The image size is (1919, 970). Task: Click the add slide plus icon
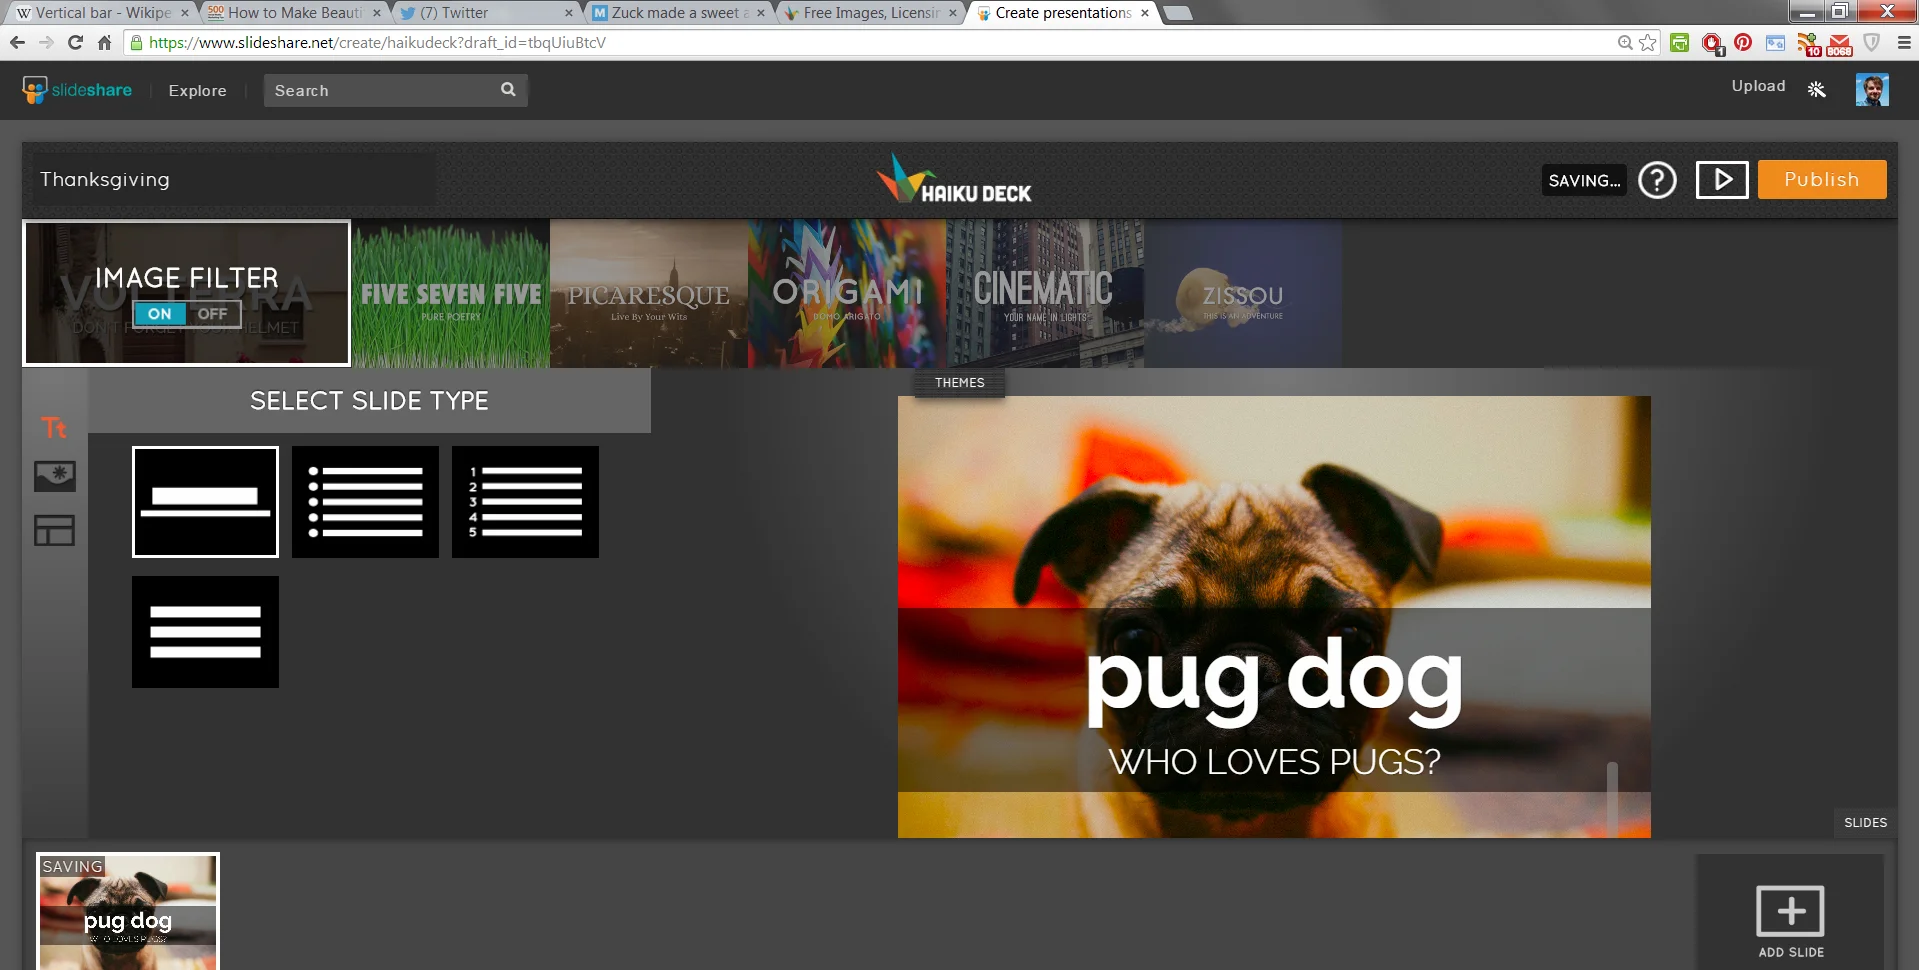pos(1790,911)
